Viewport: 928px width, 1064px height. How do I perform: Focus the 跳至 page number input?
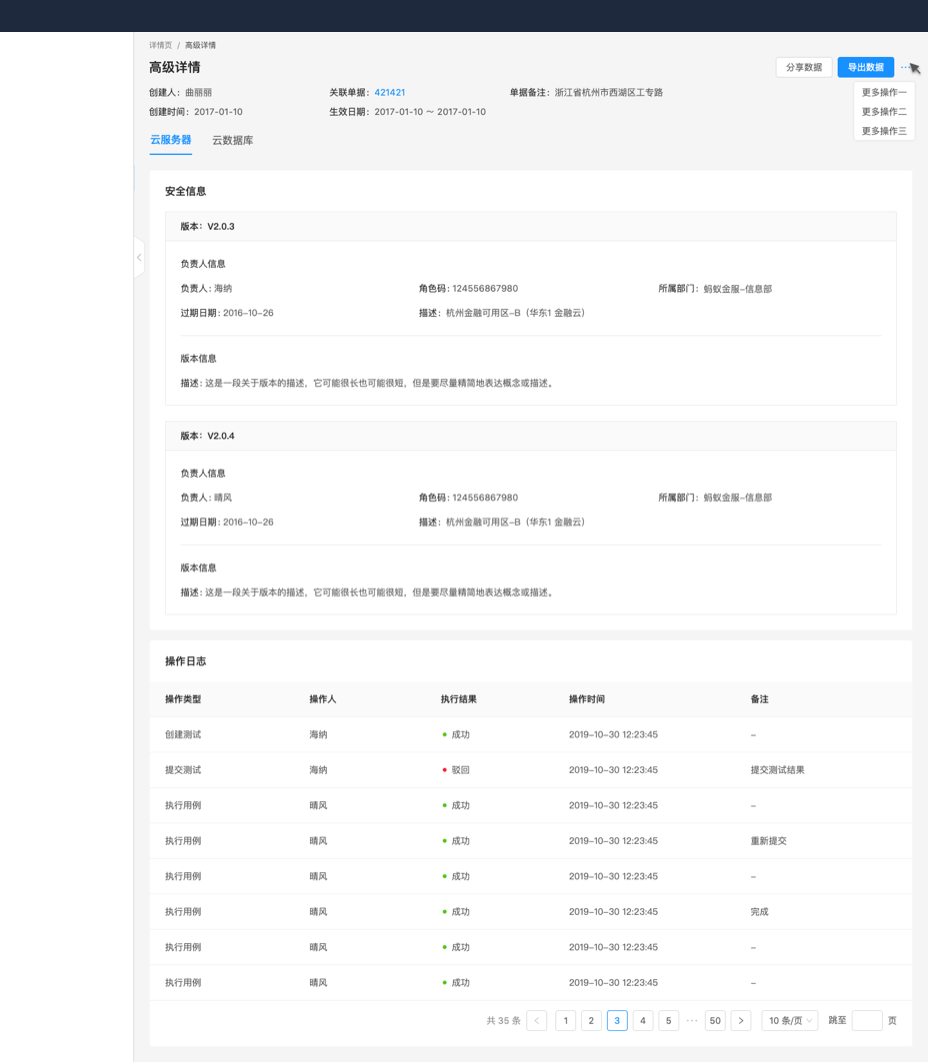867,1021
